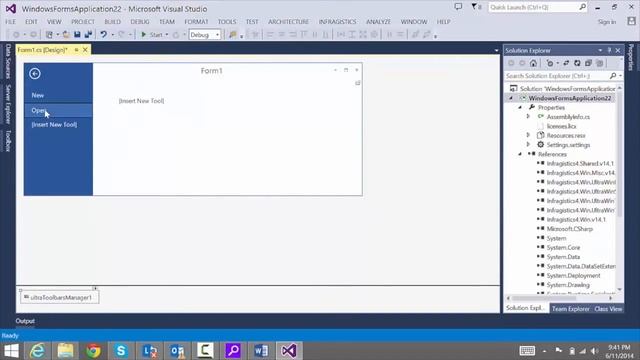Click Open in the Form1 backstage sidebar
Screen dimensions: 640x360
[58, 110]
